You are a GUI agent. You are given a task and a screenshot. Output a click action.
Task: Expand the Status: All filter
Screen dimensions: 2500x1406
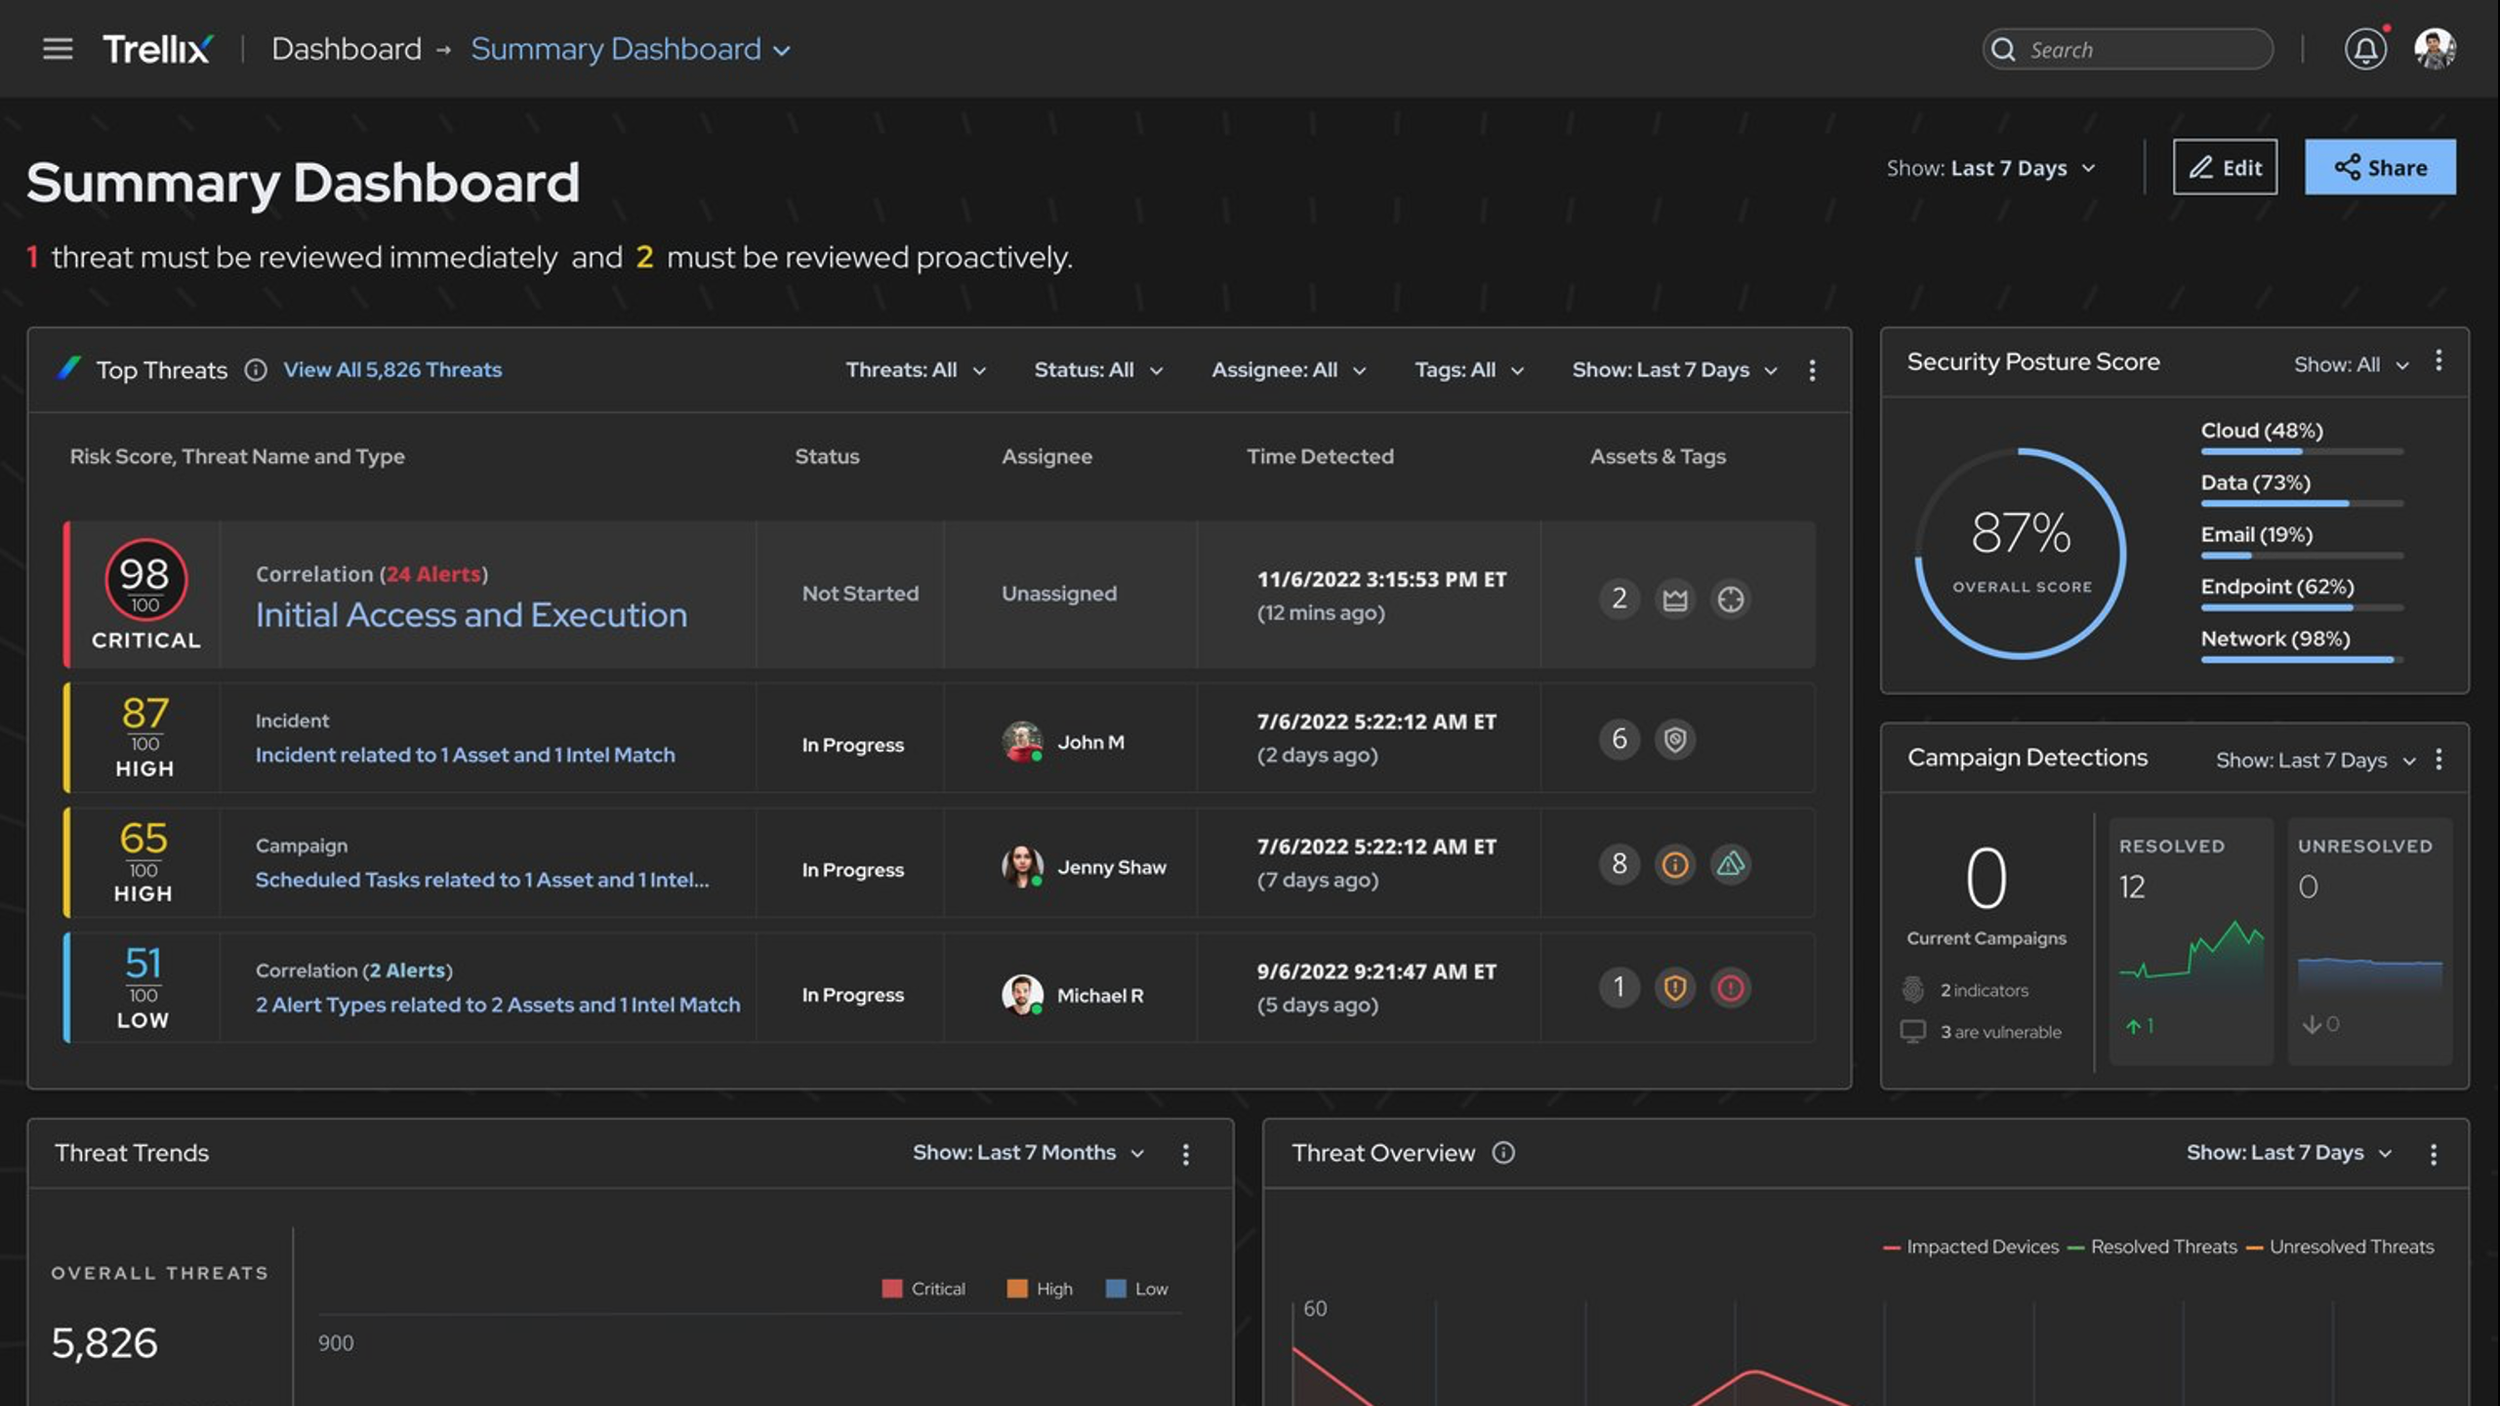point(1098,370)
